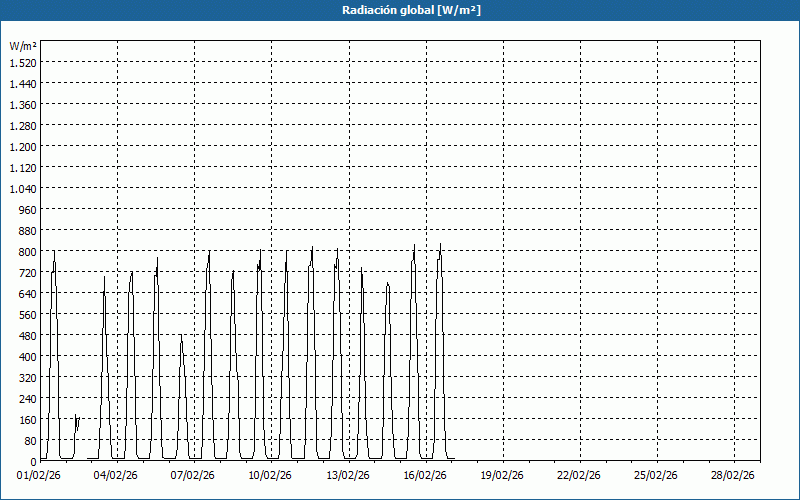The height and width of the screenshot is (500, 800).
Task: Click the W/m² unit label above the axis
Action: (x=23, y=46)
